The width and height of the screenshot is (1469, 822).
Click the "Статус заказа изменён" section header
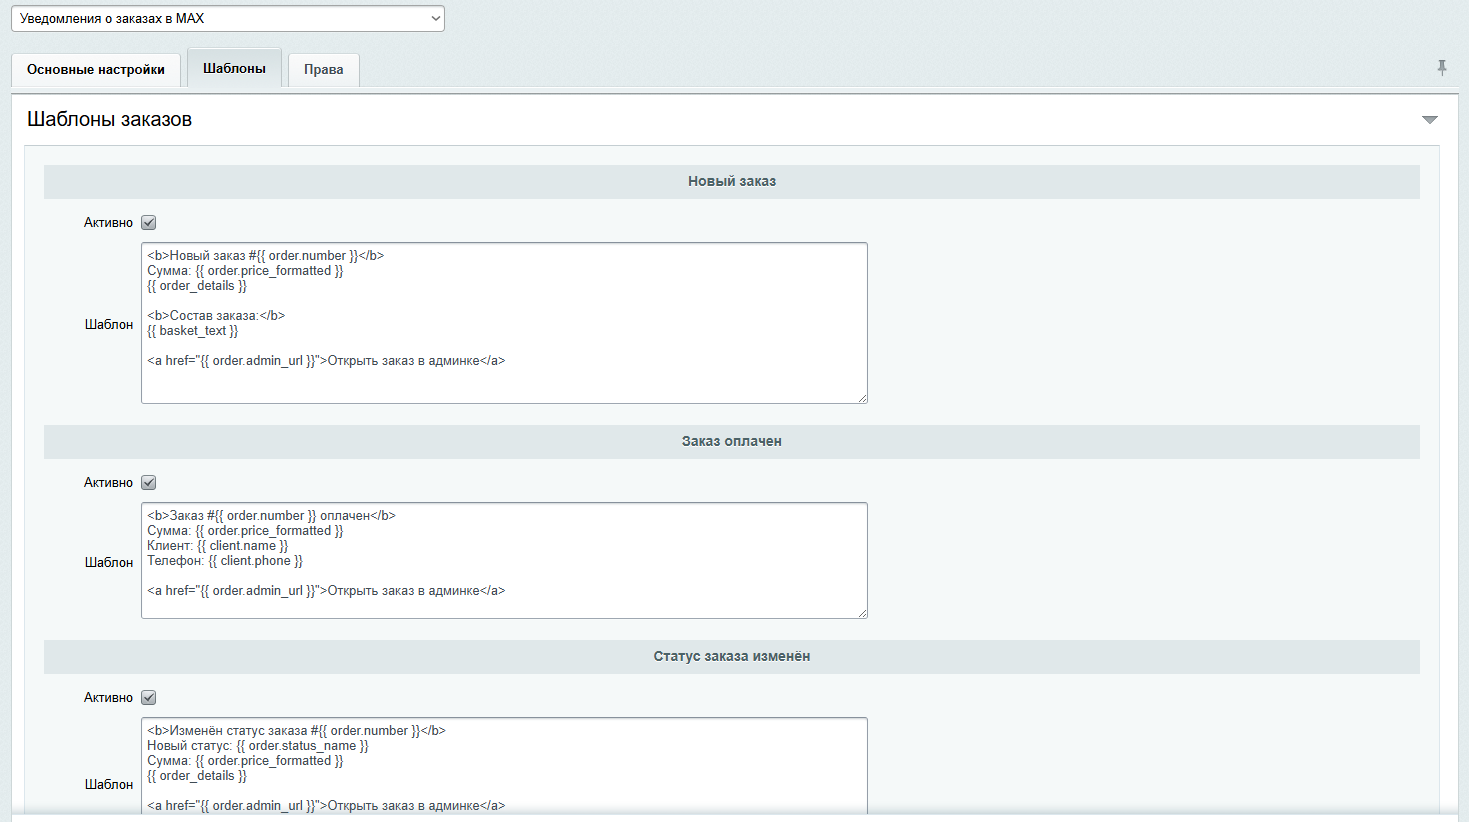732,657
